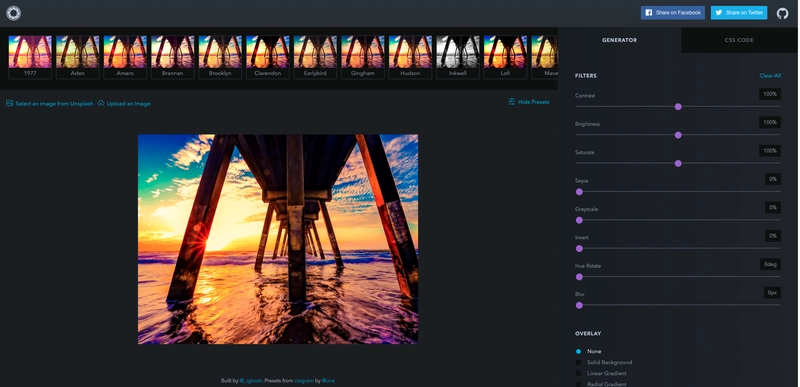Select the Solid Background overlay option
Screen dimensions: 800x387
604,363
